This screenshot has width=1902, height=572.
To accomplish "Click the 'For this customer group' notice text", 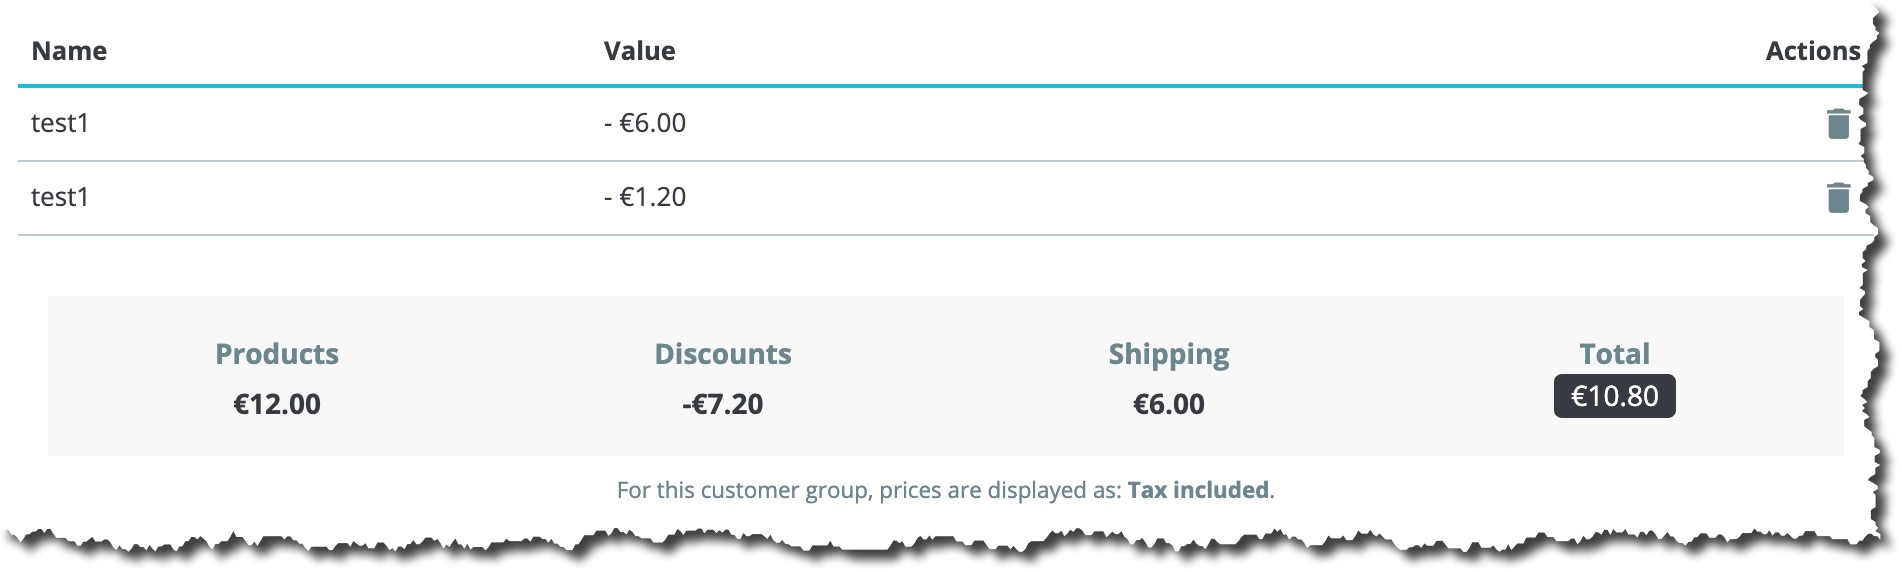I will (x=946, y=490).
